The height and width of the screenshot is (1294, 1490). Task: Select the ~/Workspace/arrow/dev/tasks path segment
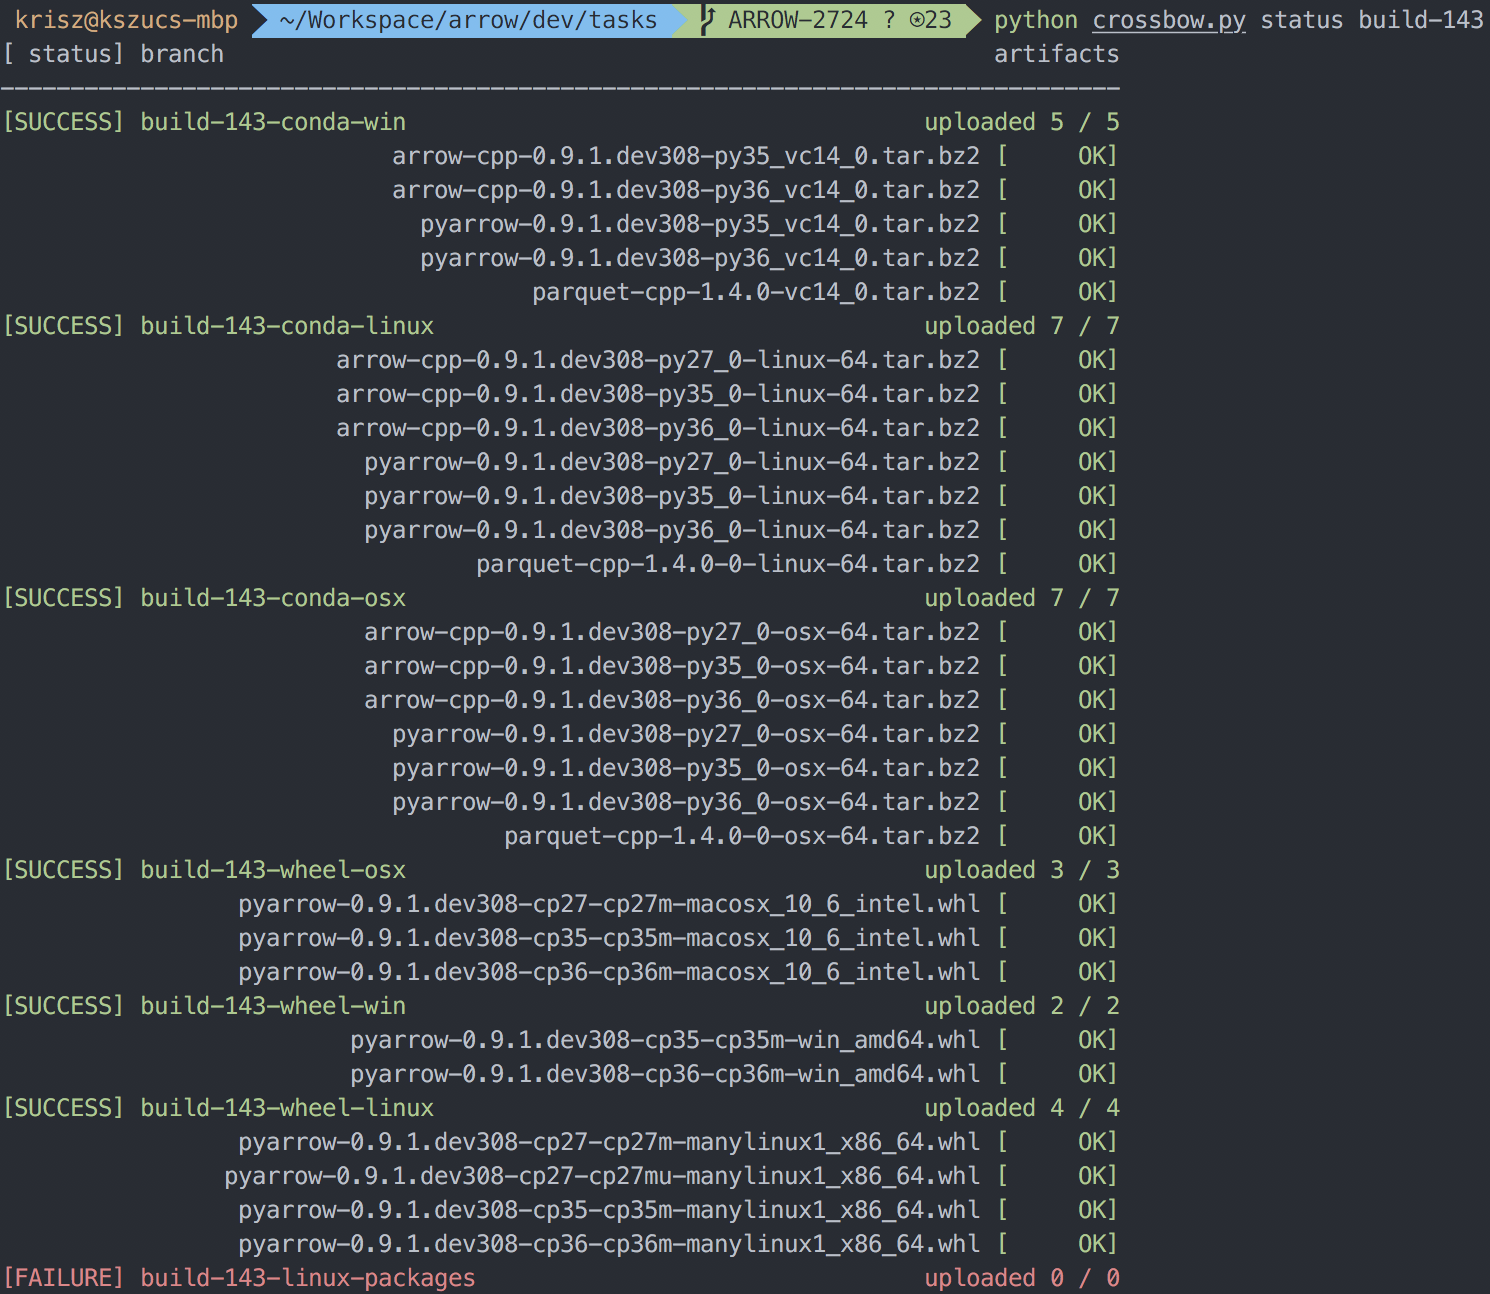coord(468,20)
